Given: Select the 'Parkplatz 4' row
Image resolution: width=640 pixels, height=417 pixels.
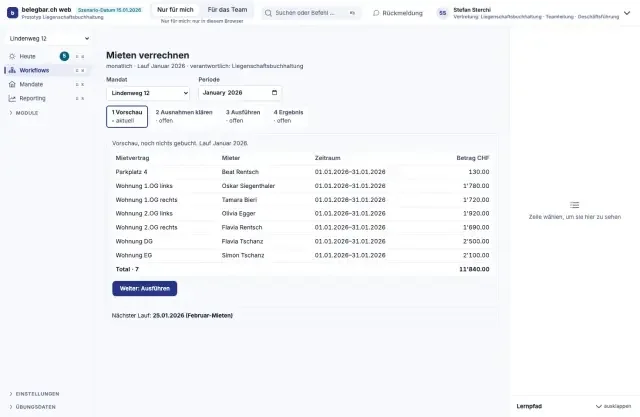Looking at the screenshot, I should tap(302, 172).
